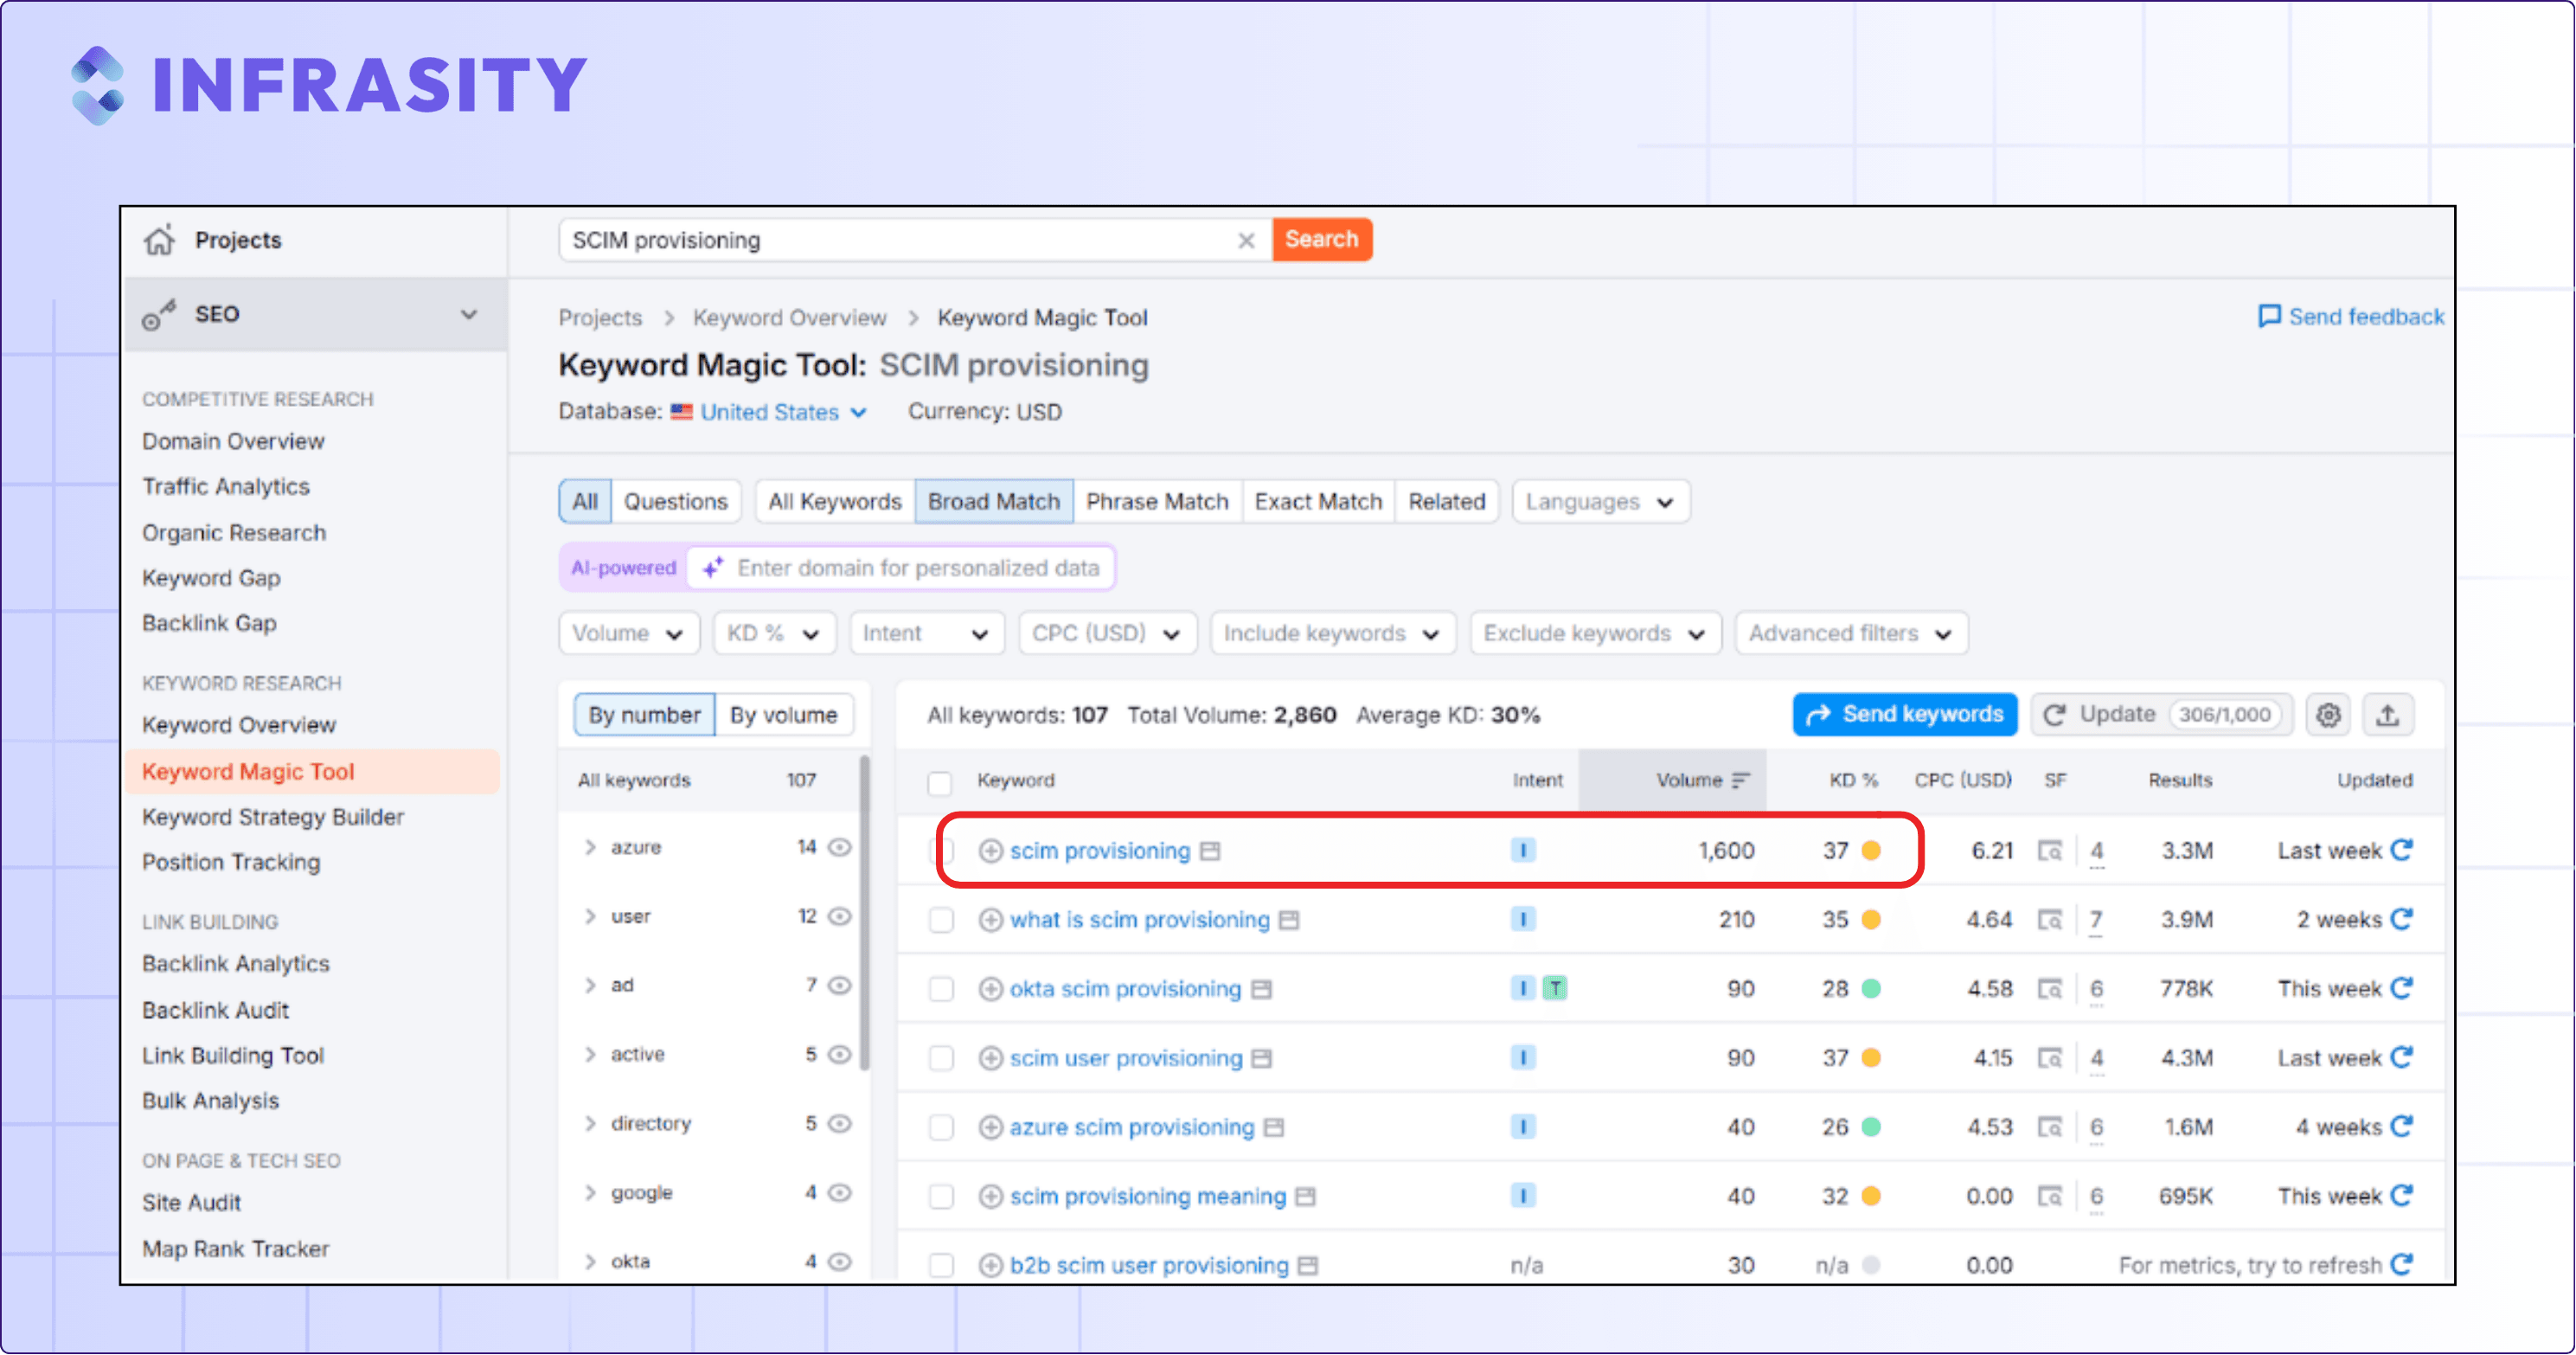Open the KD % filter dropdown

tap(774, 633)
